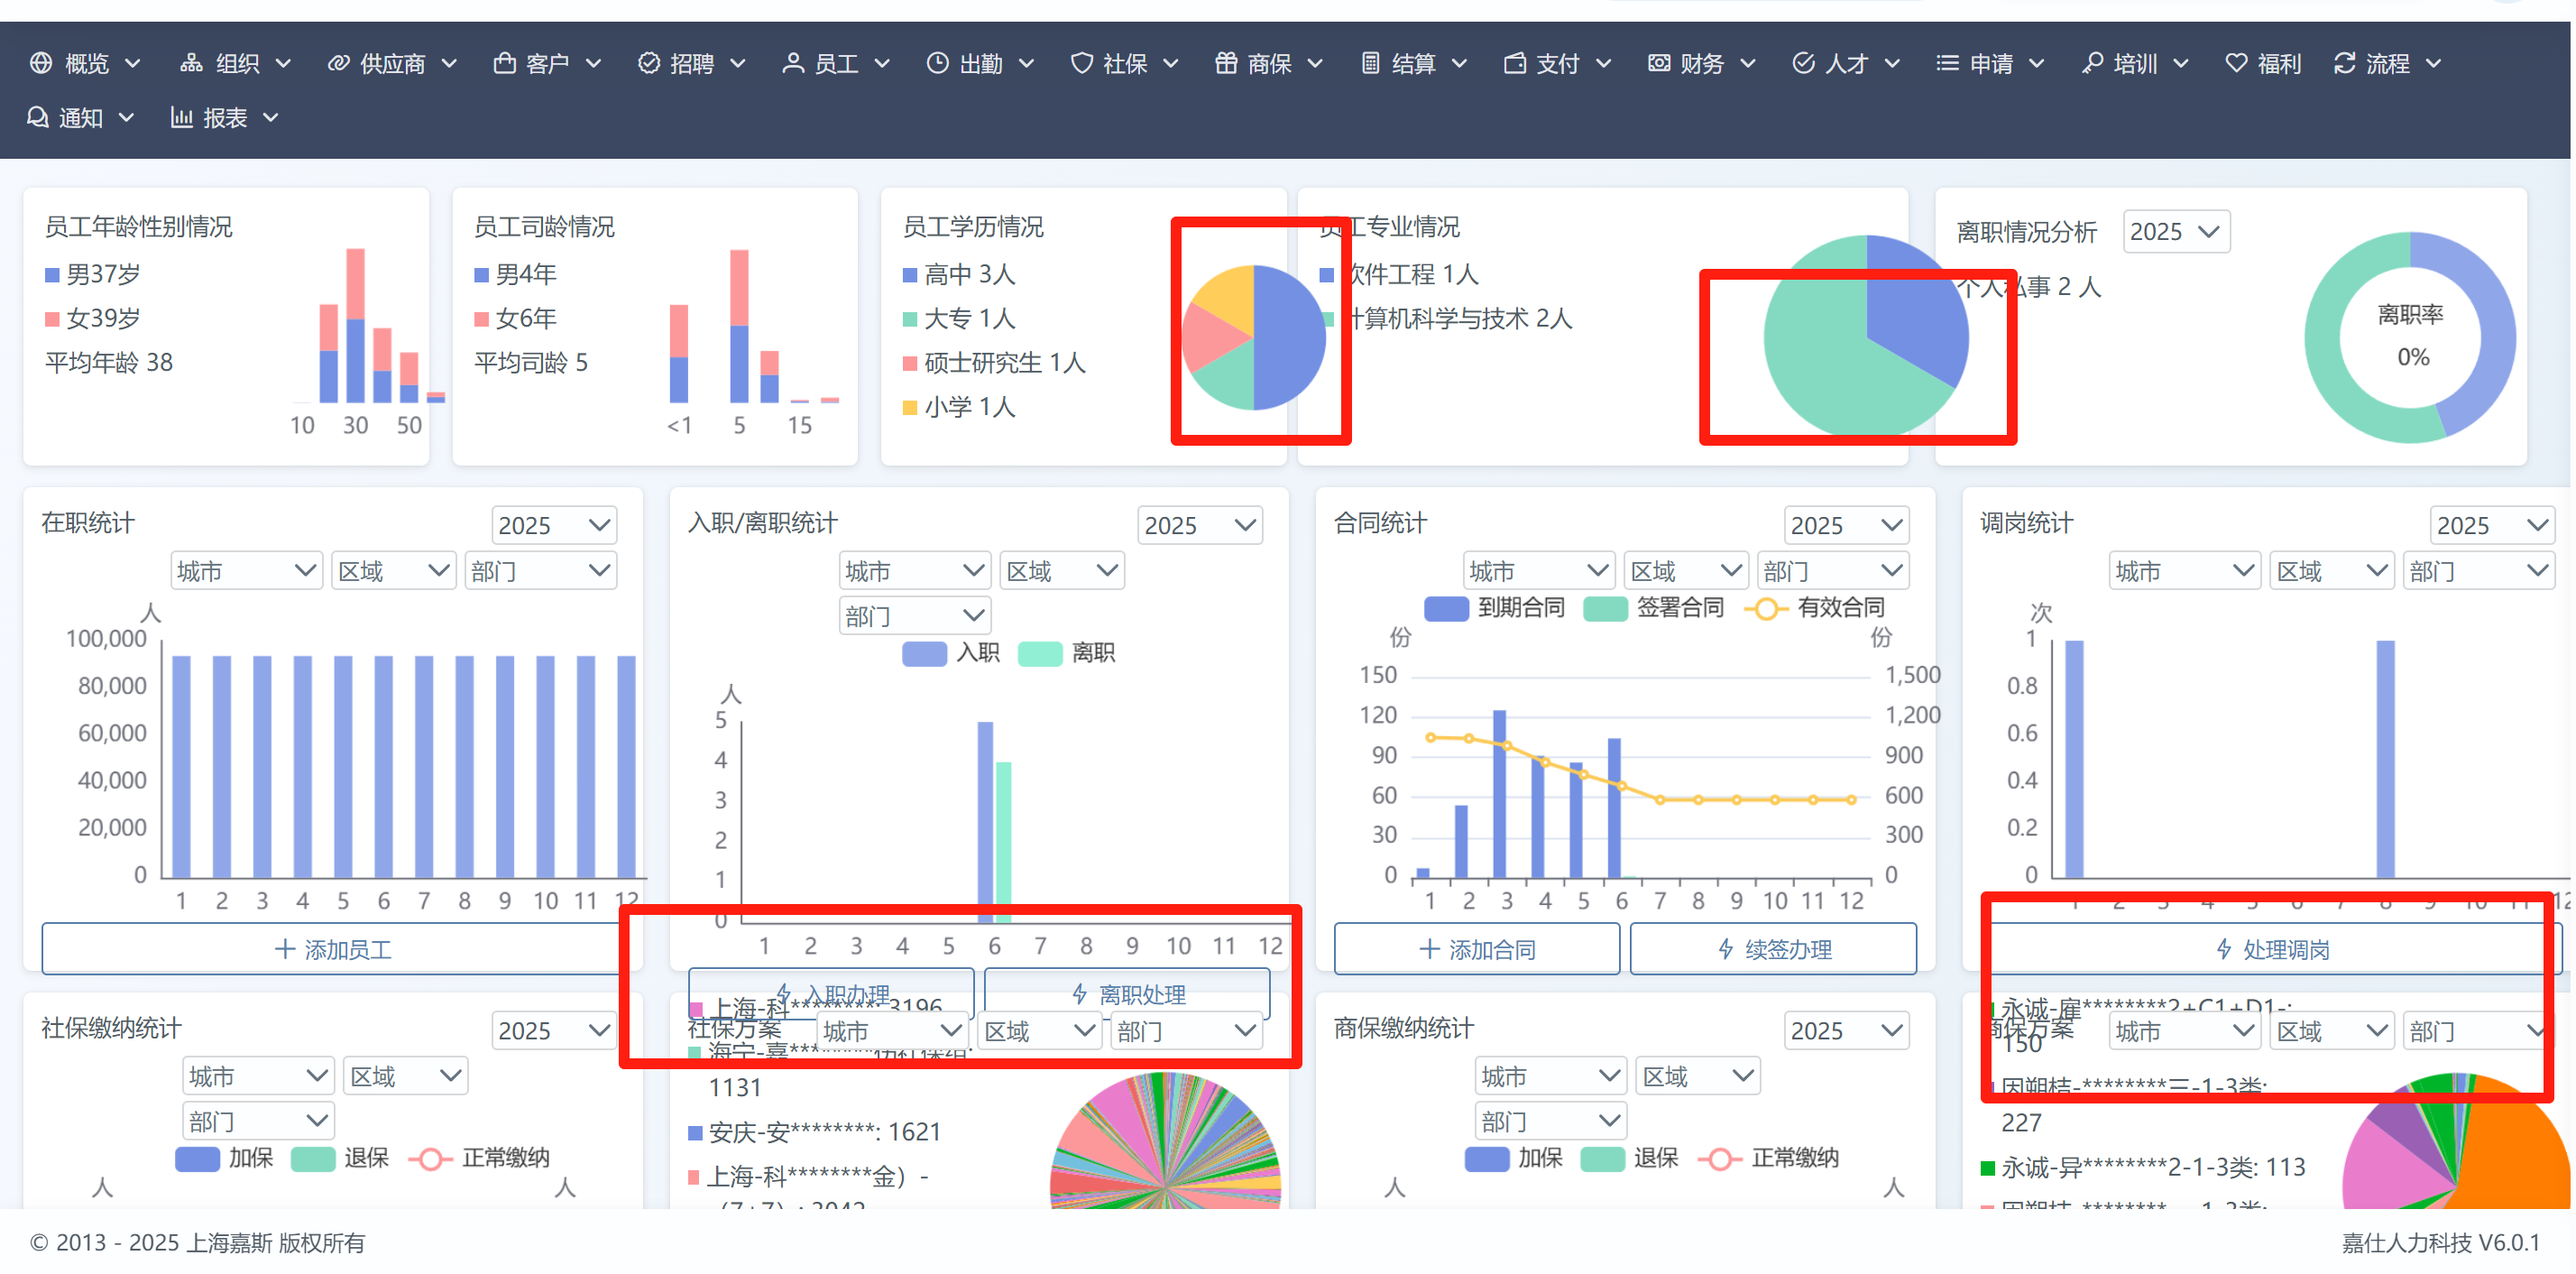Click the heart icon beside 福利
Viewport: 2576px width, 1274px height.
[x=2236, y=63]
